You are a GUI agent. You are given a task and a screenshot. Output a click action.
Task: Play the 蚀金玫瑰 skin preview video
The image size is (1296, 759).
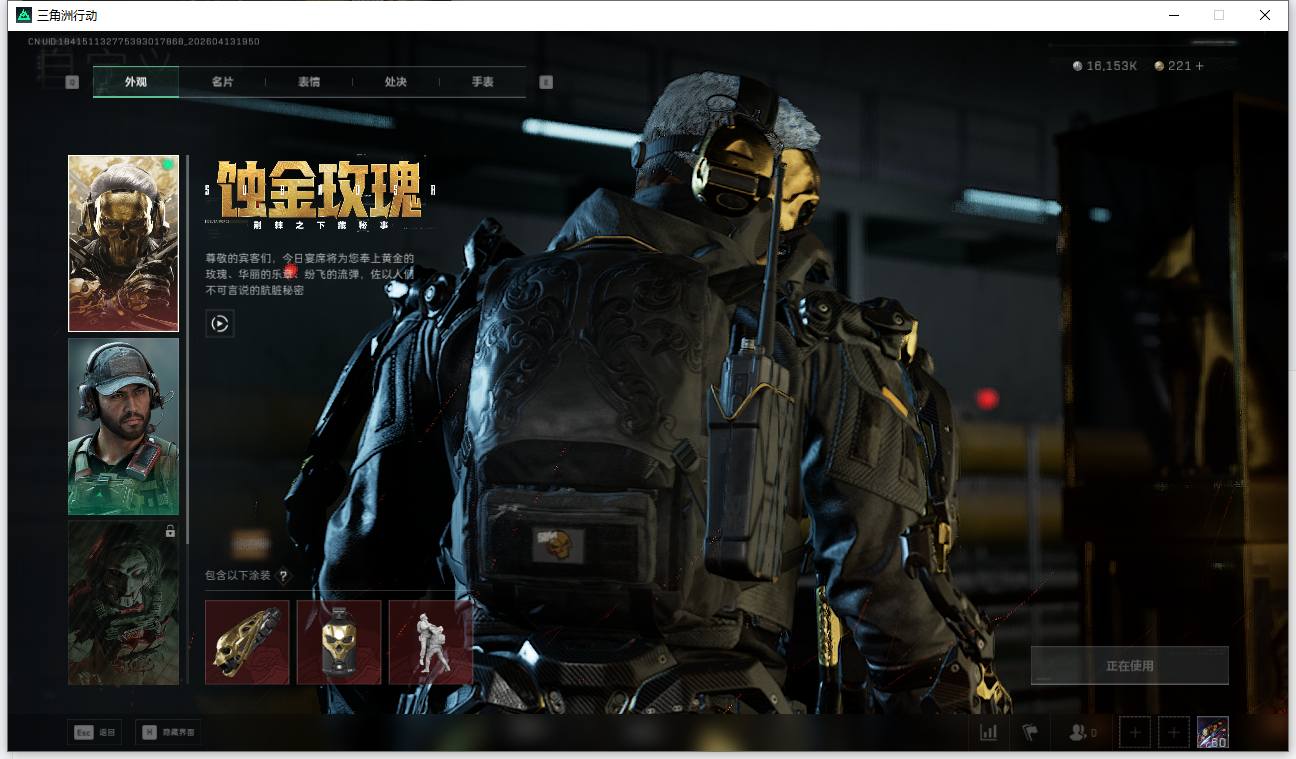click(x=220, y=323)
